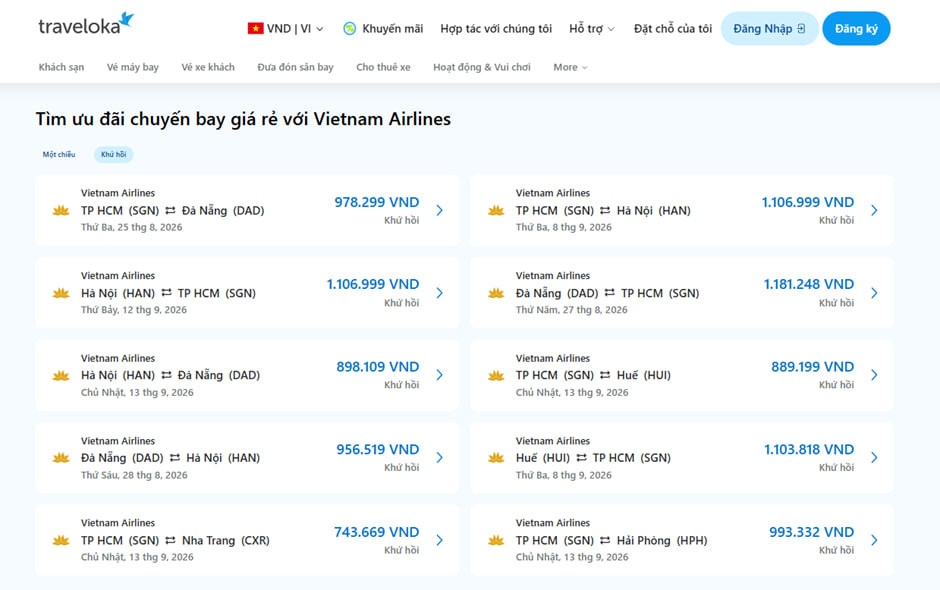Screen dimensions: 940x590
Task: Go to Hoạt động & Vui chơi tab
Action: click(482, 67)
